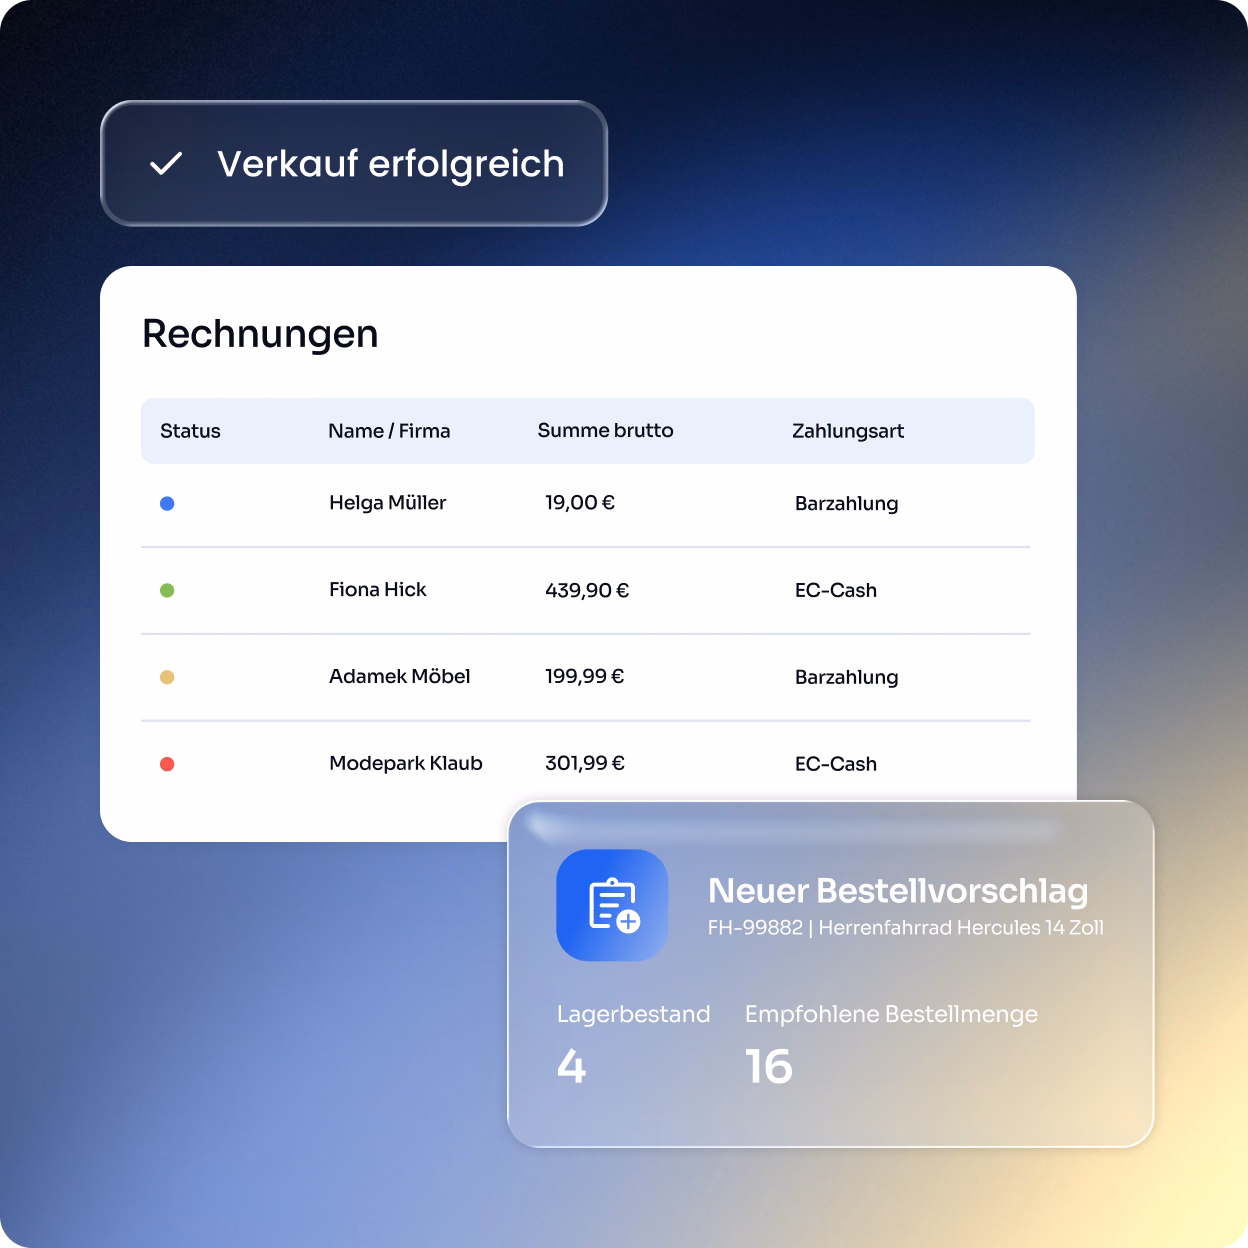
Task: Click Barzahlung in Adamek Möbel's row
Action: pos(847,678)
